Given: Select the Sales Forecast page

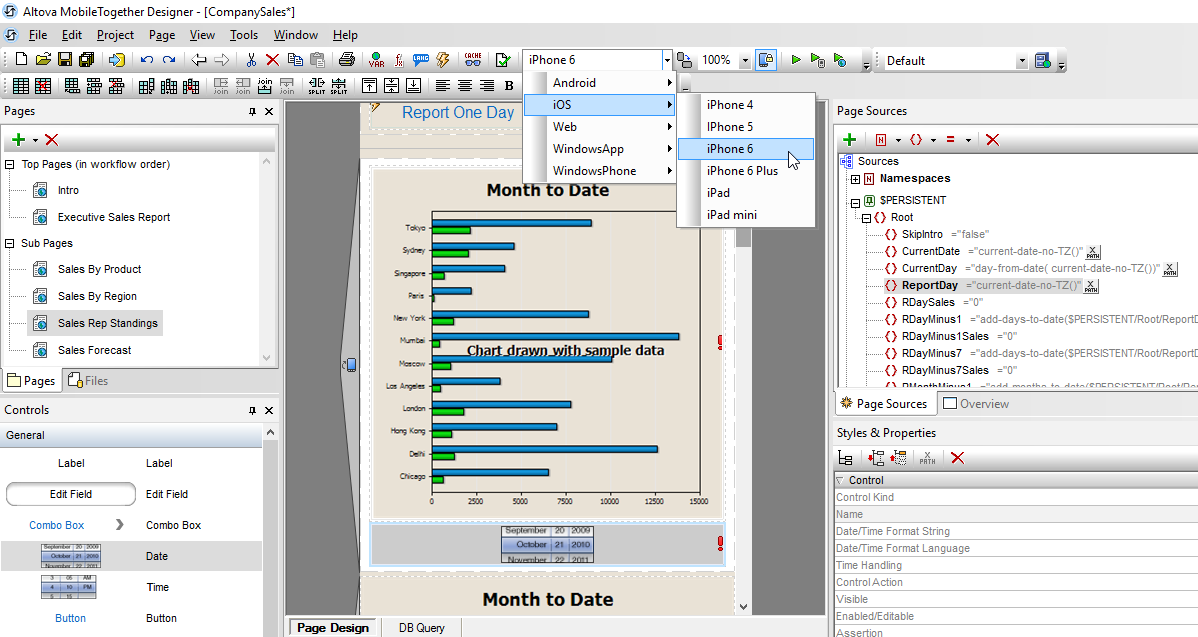Looking at the screenshot, I should pos(95,350).
